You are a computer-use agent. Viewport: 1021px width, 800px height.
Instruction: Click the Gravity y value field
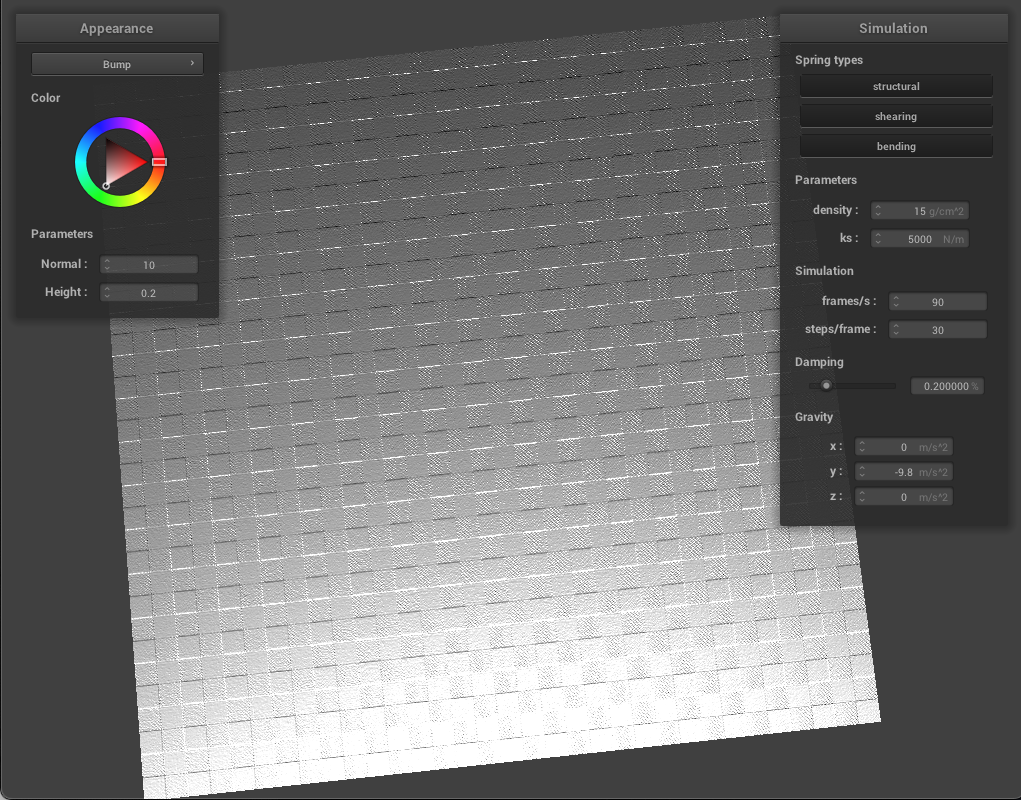[x=903, y=471]
